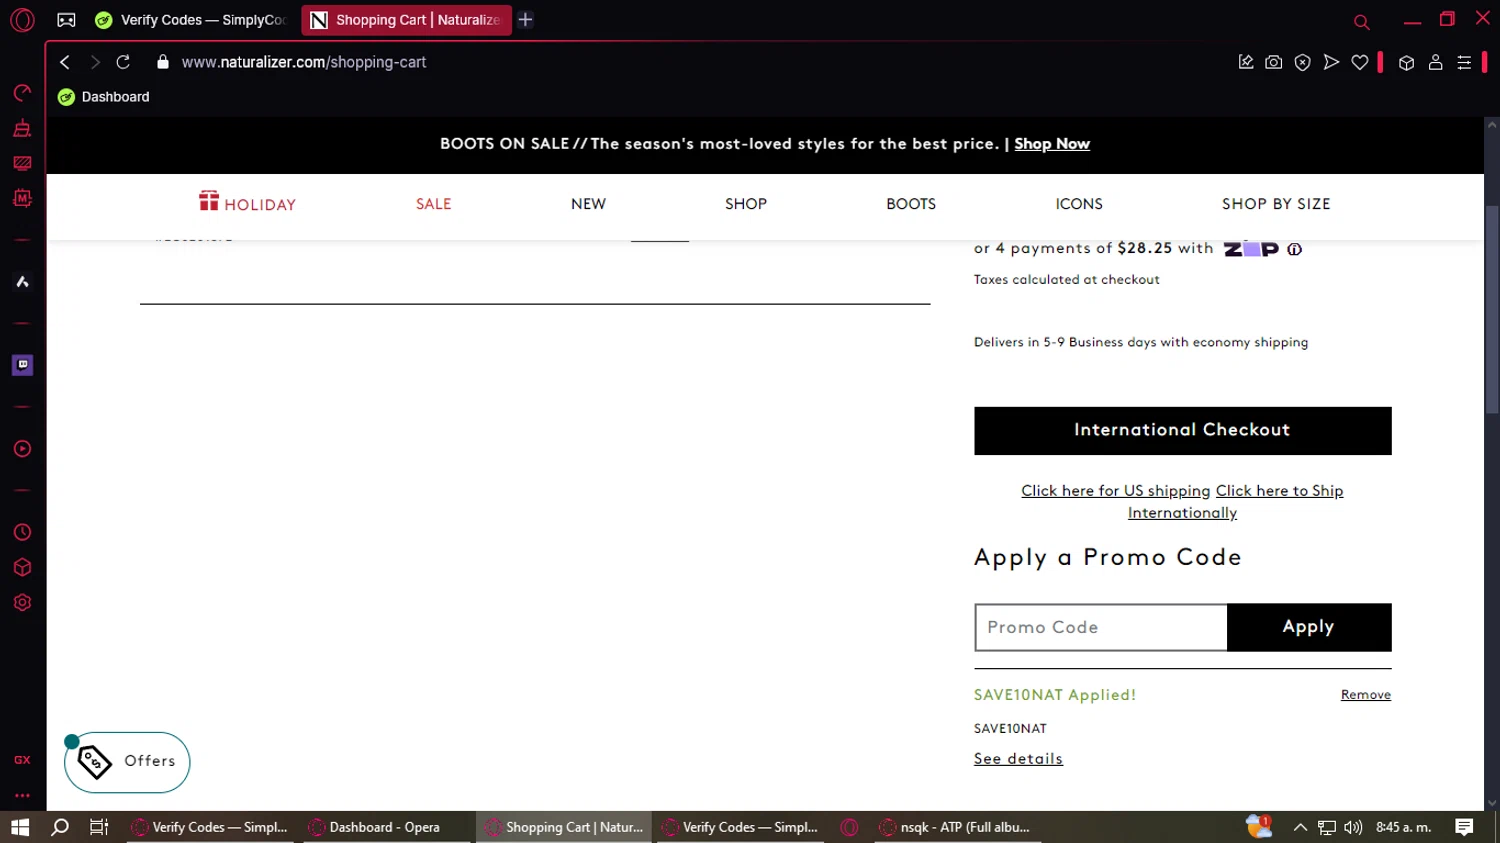Reload the current page
This screenshot has height=843, width=1500.
[123, 62]
